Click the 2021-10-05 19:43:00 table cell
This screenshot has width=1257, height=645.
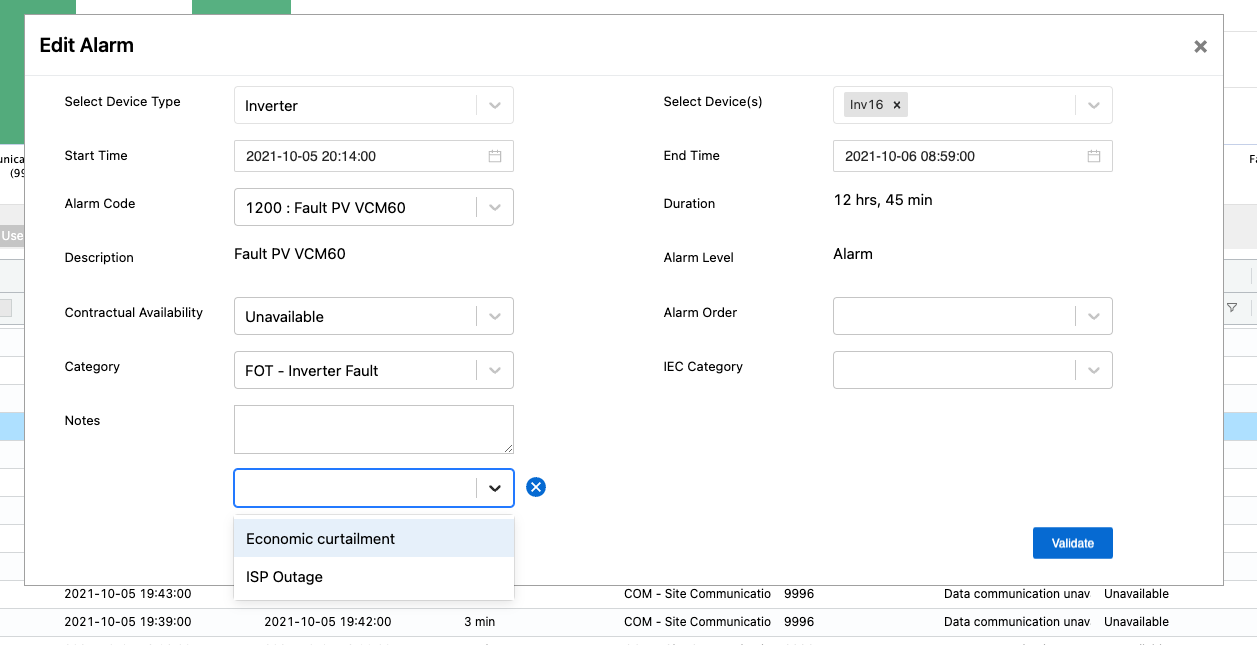point(128,594)
